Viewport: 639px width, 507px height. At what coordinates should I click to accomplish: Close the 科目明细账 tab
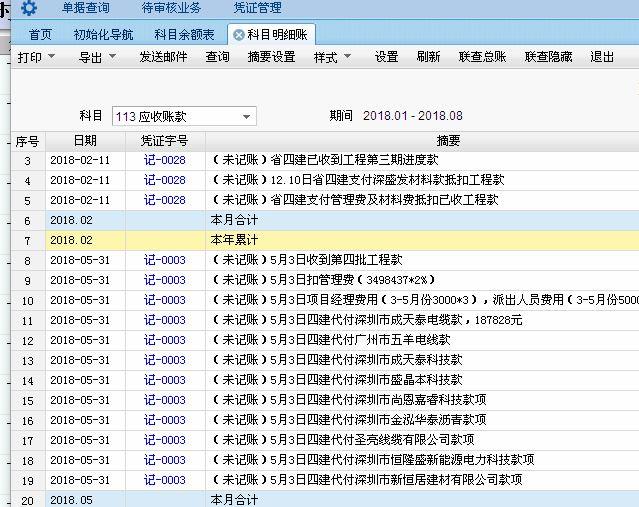238,35
